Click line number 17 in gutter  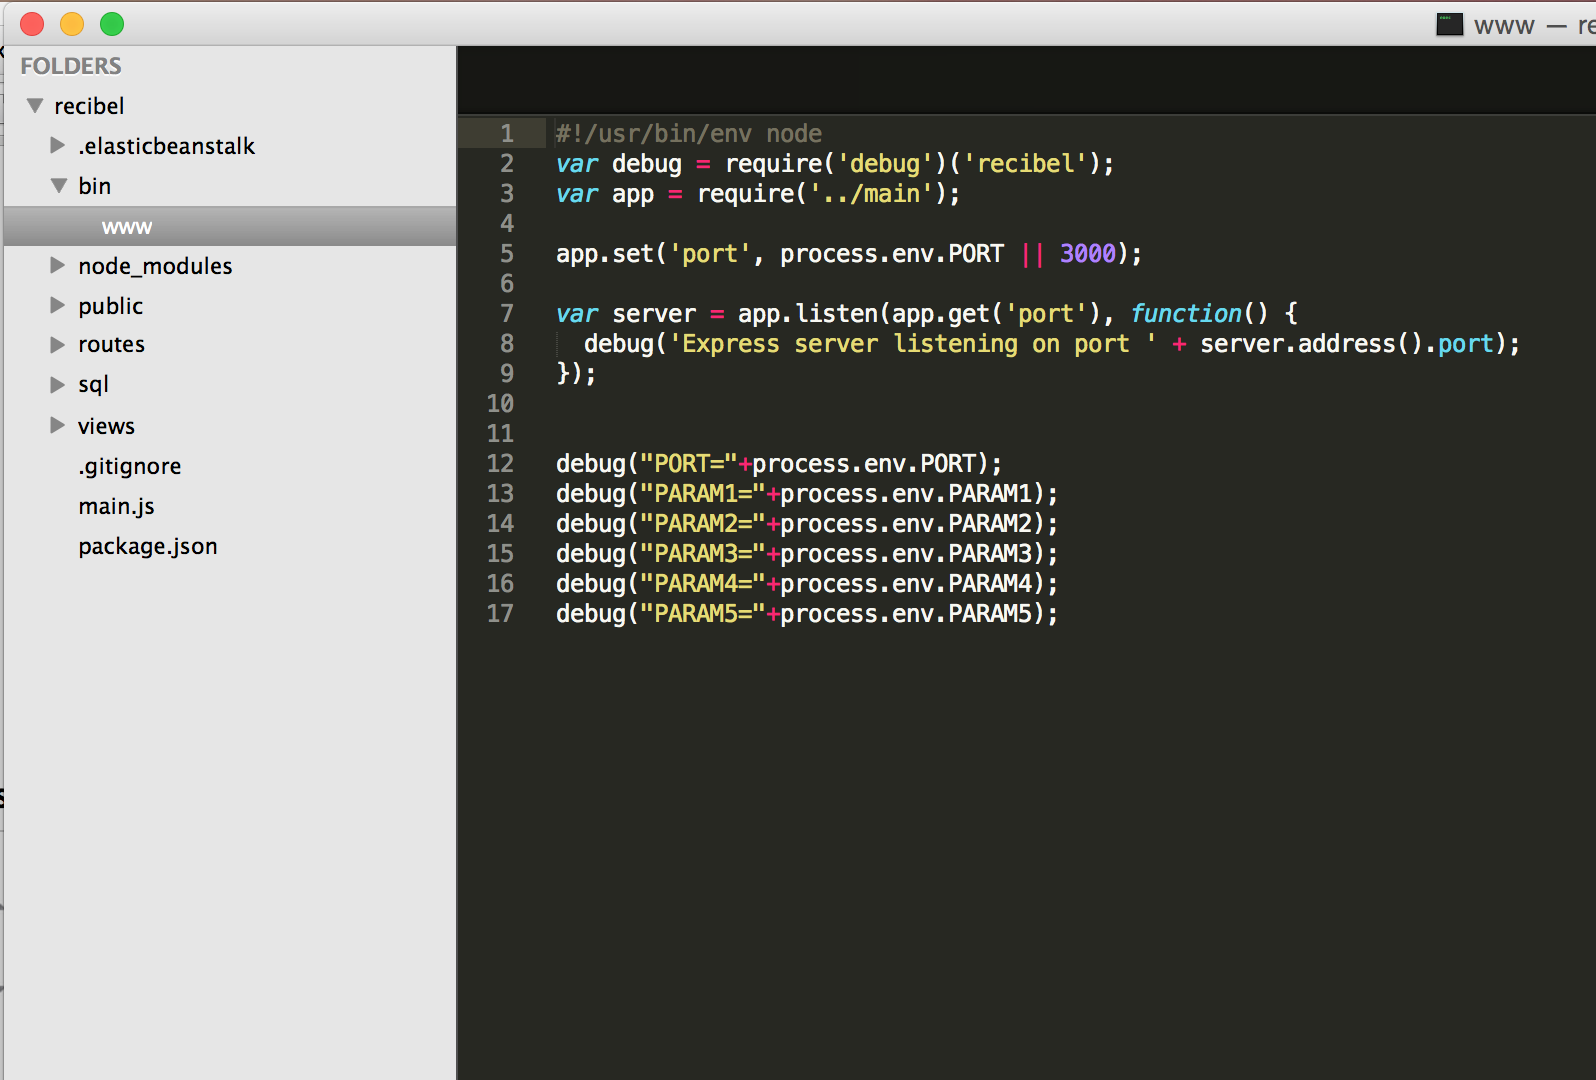500,613
